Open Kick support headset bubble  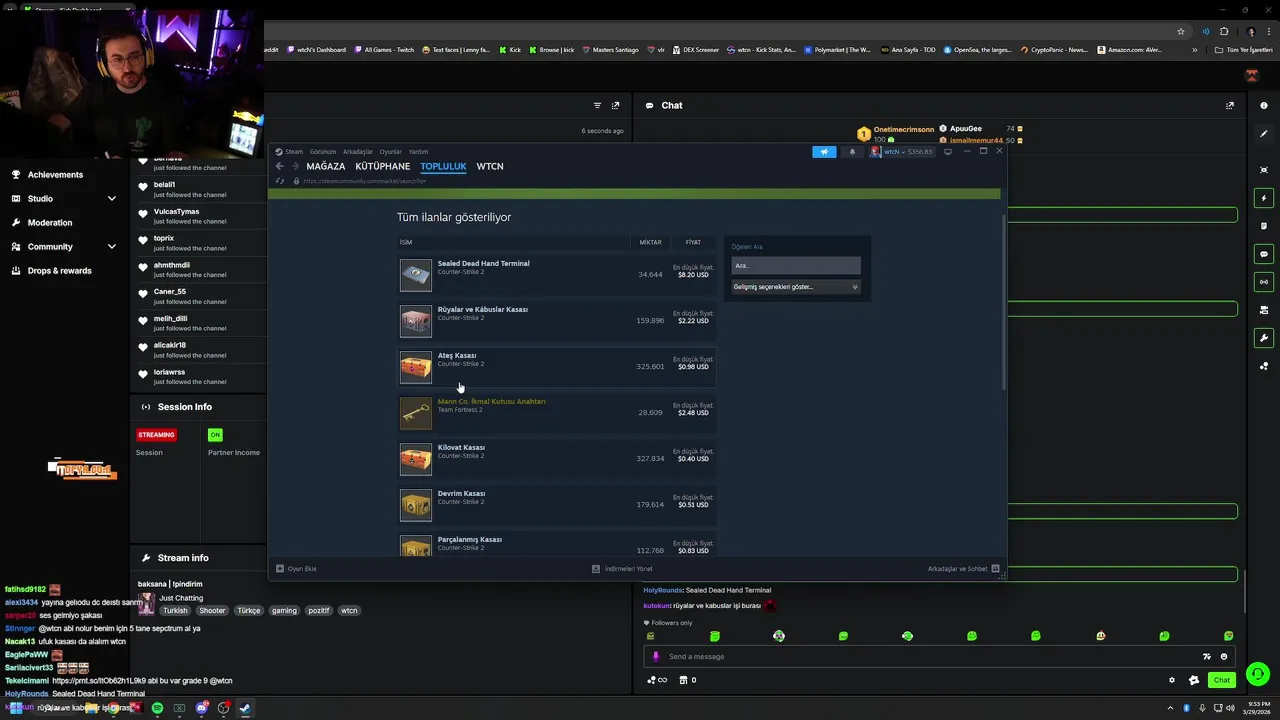coord(1258,674)
